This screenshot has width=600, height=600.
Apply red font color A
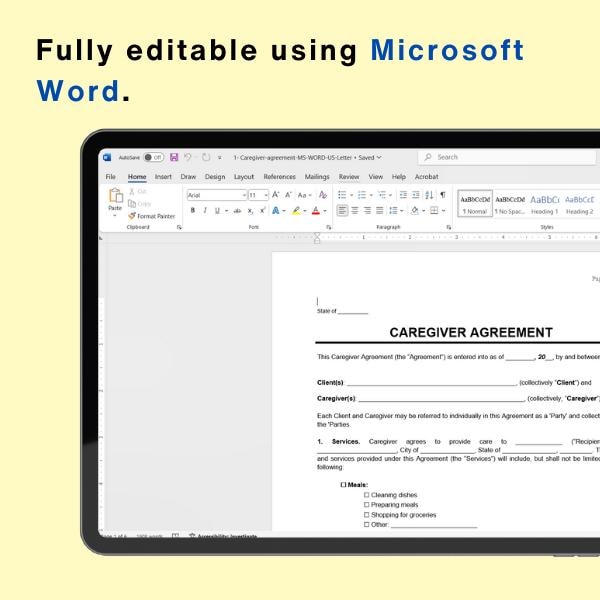coord(316,210)
